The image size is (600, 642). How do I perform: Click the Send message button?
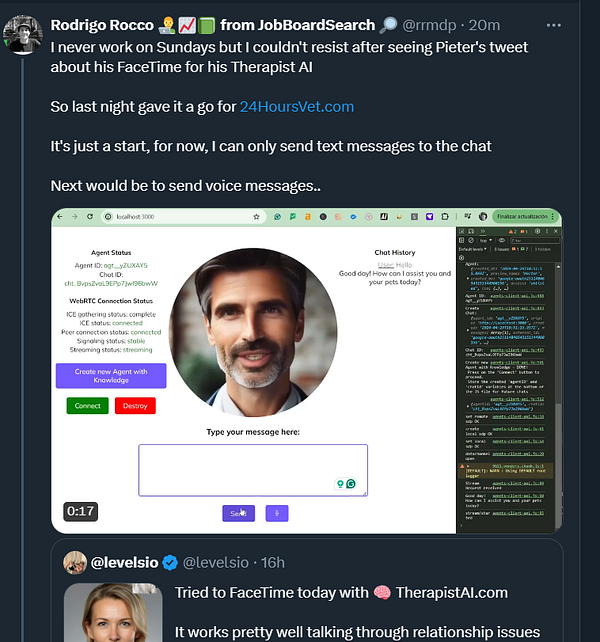tap(238, 513)
